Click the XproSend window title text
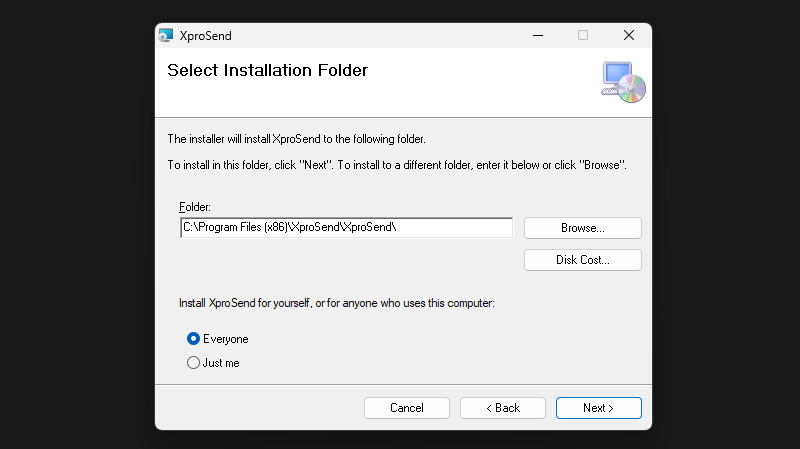Screen dimensions: 800x449 click(208, 35)
